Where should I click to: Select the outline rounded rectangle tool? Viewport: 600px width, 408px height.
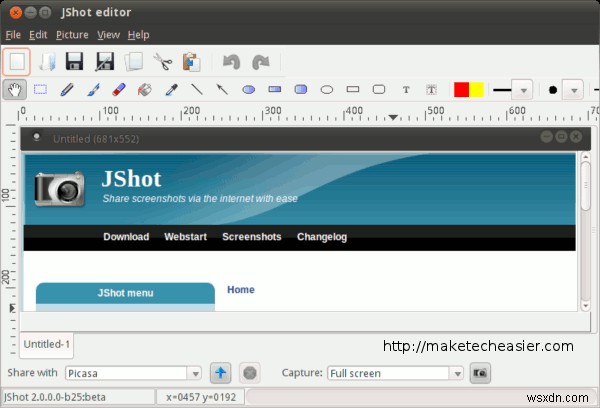(379, 90)
